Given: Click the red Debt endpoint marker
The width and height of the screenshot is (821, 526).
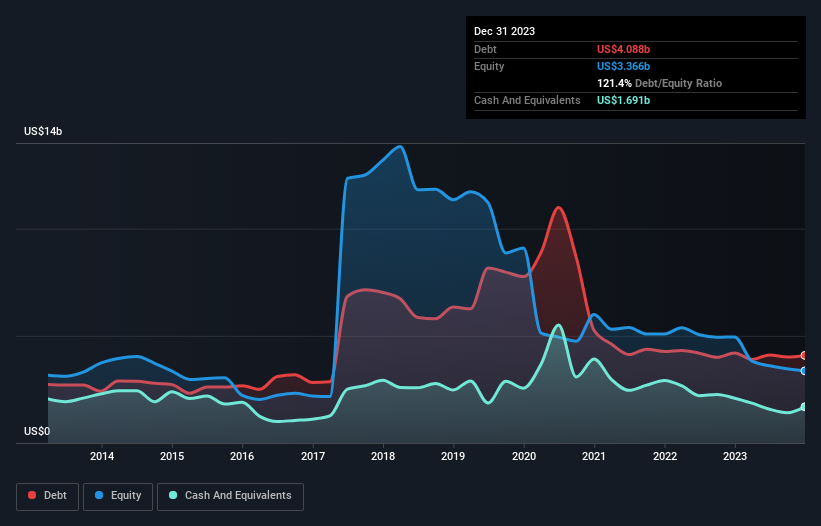Looking at the screenshot, I should coord(804,355).
